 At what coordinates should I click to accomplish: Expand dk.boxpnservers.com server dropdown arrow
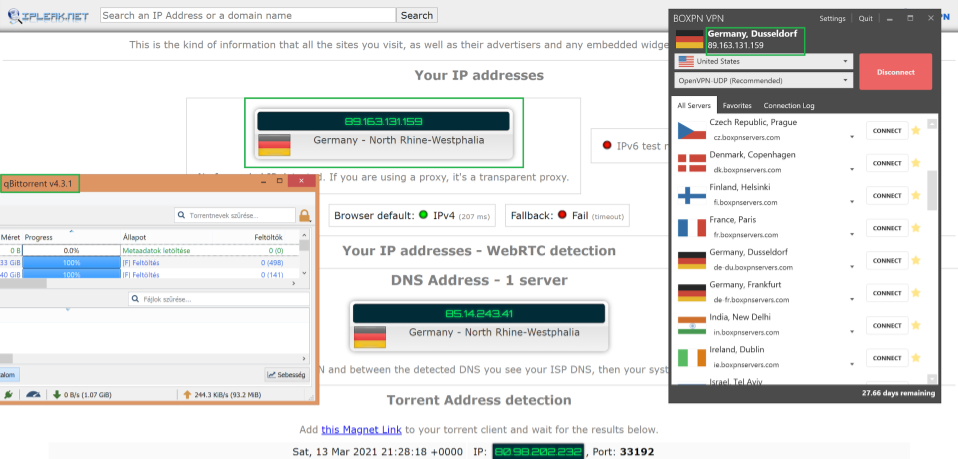click(x=852, y=170)
